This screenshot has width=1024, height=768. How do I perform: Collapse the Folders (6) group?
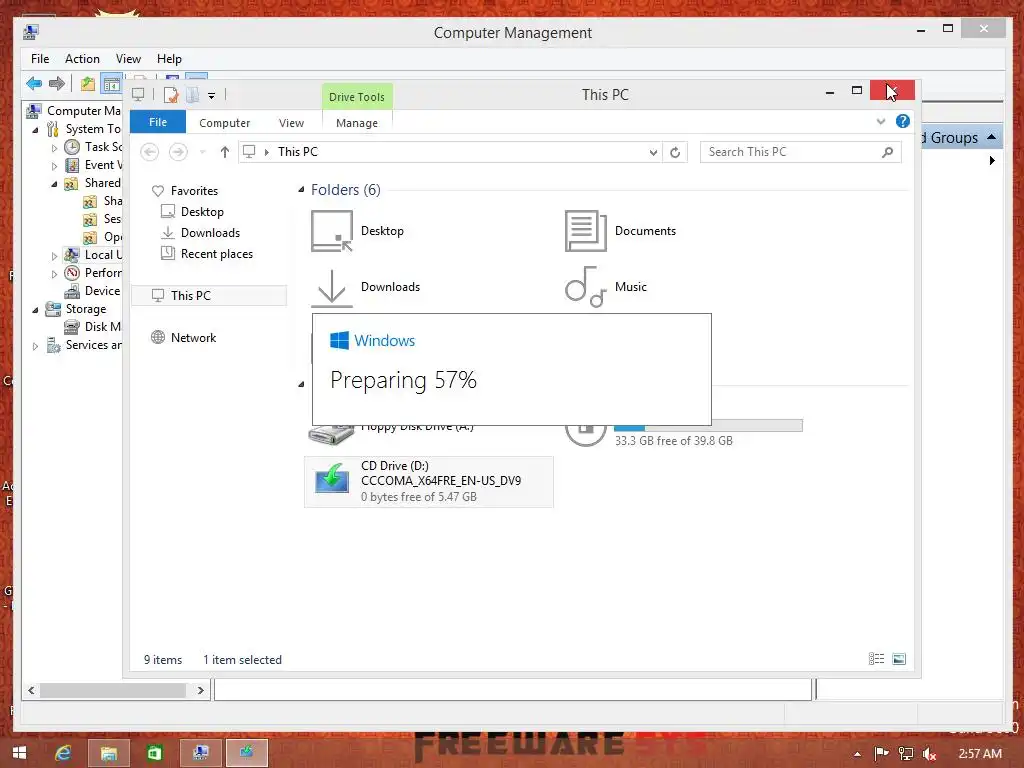coord(301,190)
